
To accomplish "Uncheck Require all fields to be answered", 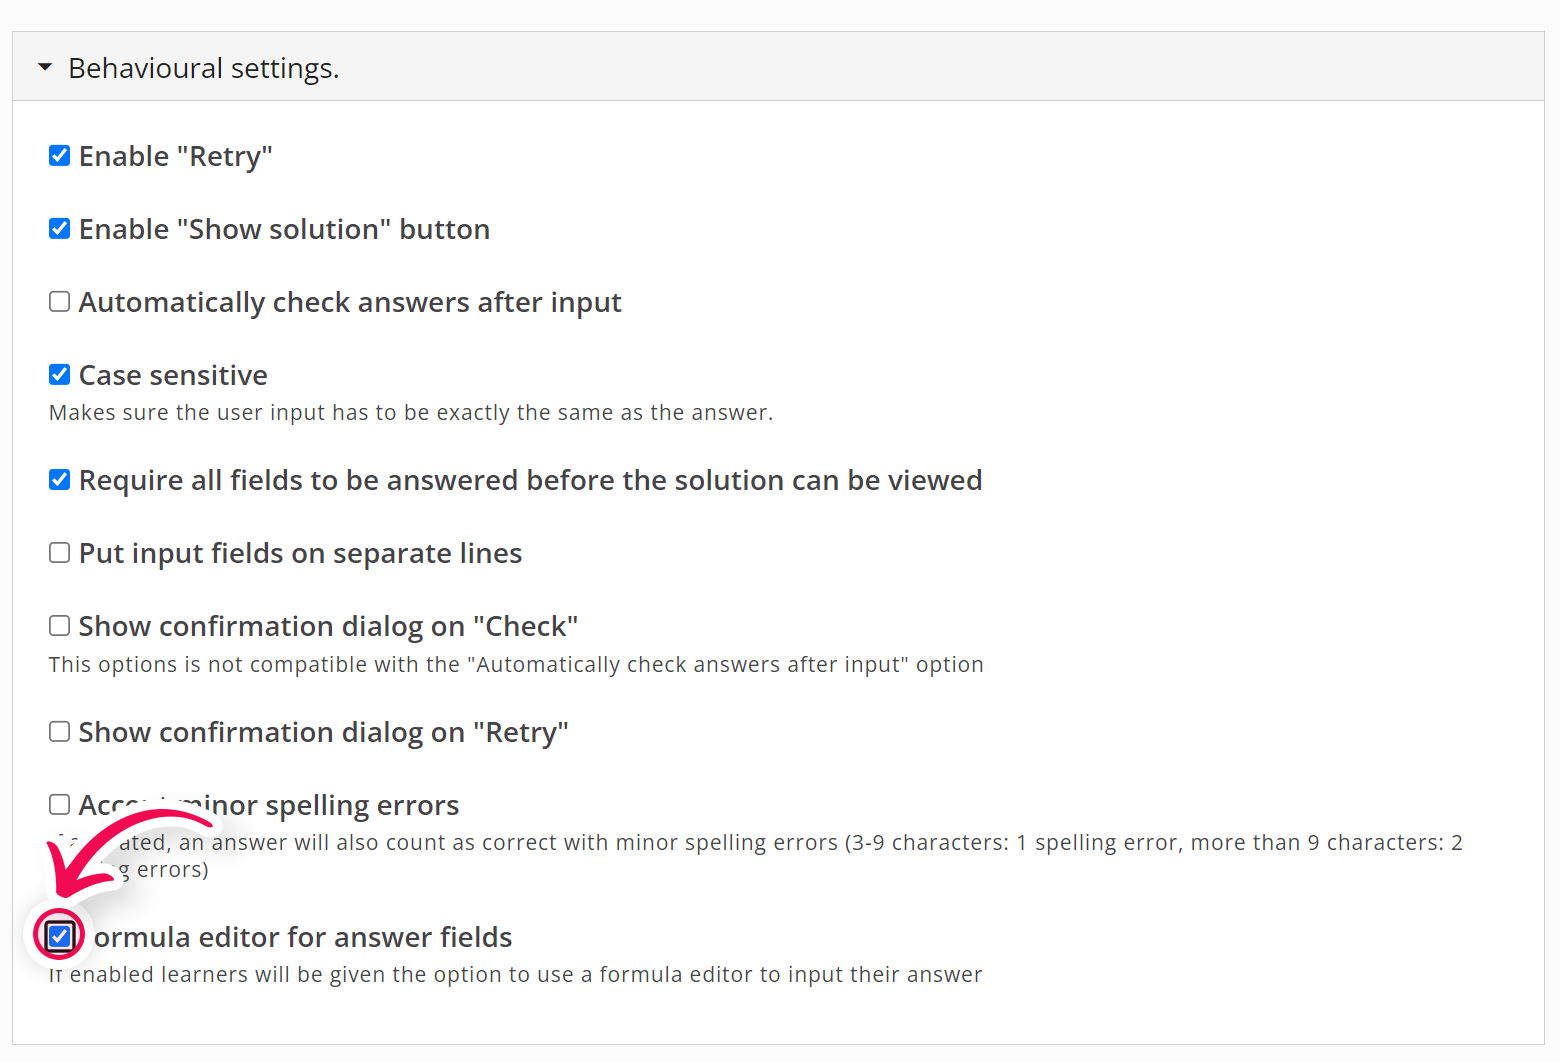I will point(60,479).
